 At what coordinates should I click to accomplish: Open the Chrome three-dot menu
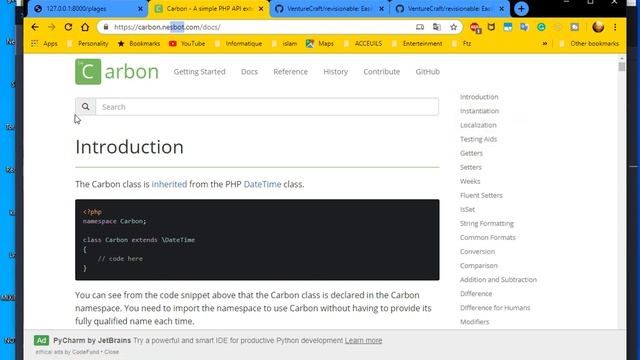(x=615, y=27)
